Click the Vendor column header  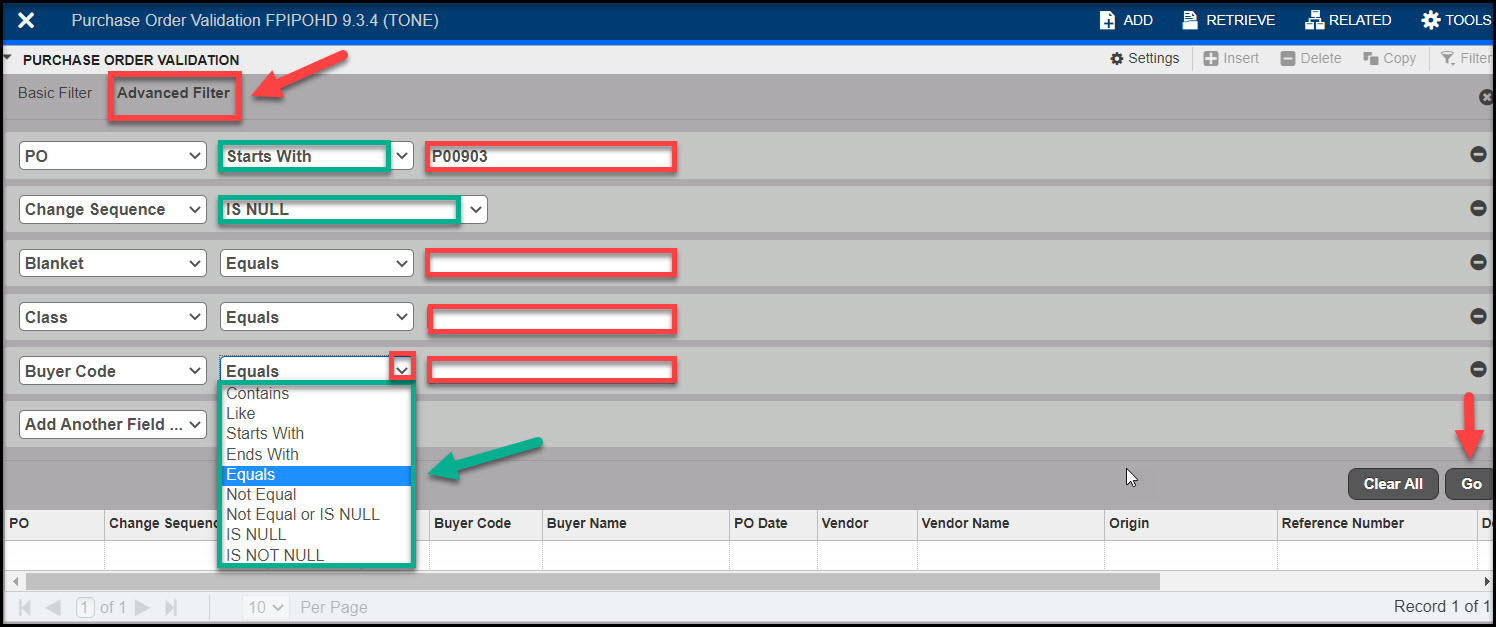pyautogui.click(x=867, y=524)
